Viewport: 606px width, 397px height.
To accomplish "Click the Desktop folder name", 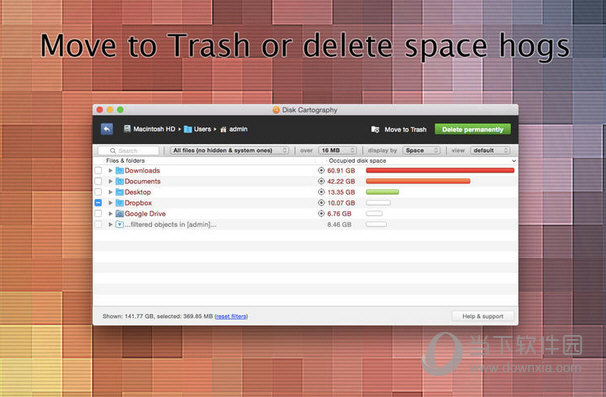I will point(138,192).
